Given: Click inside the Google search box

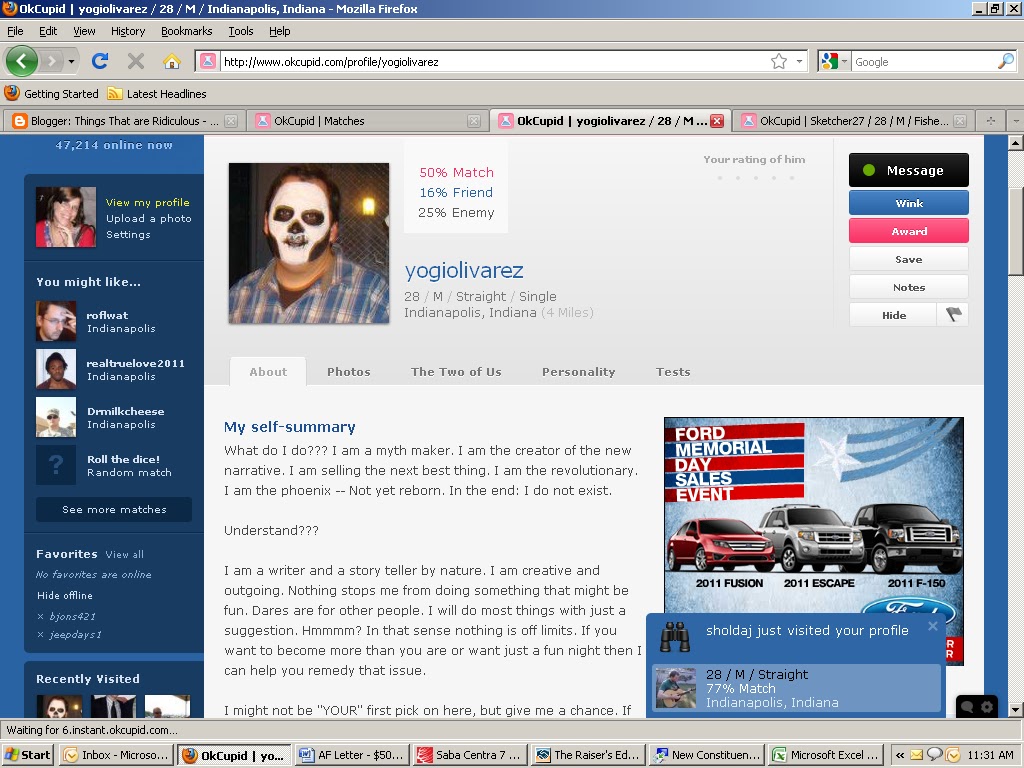Looking at the screenshot, I should point(924,61).
